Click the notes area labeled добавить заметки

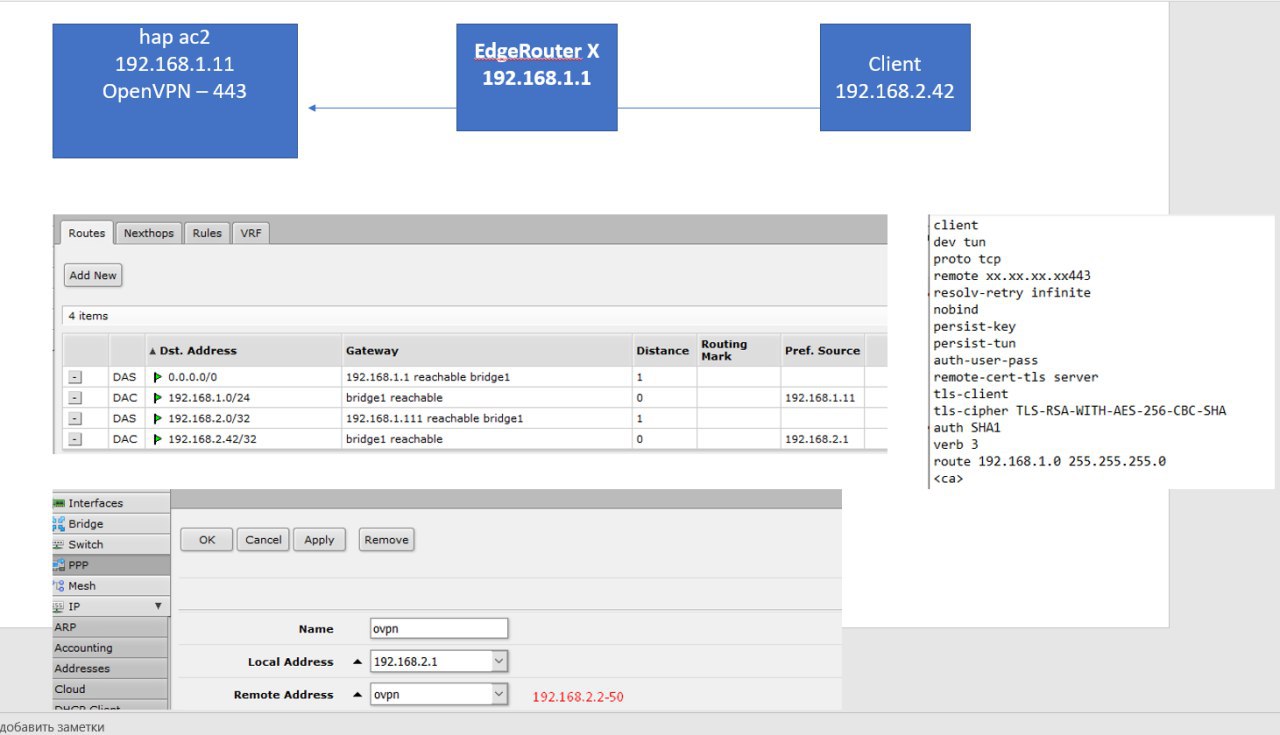(52, 727)
